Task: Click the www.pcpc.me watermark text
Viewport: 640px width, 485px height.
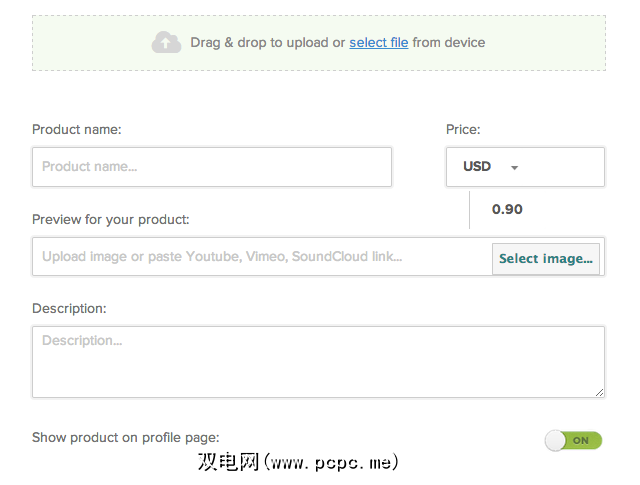Action: [x=336, y=463]
